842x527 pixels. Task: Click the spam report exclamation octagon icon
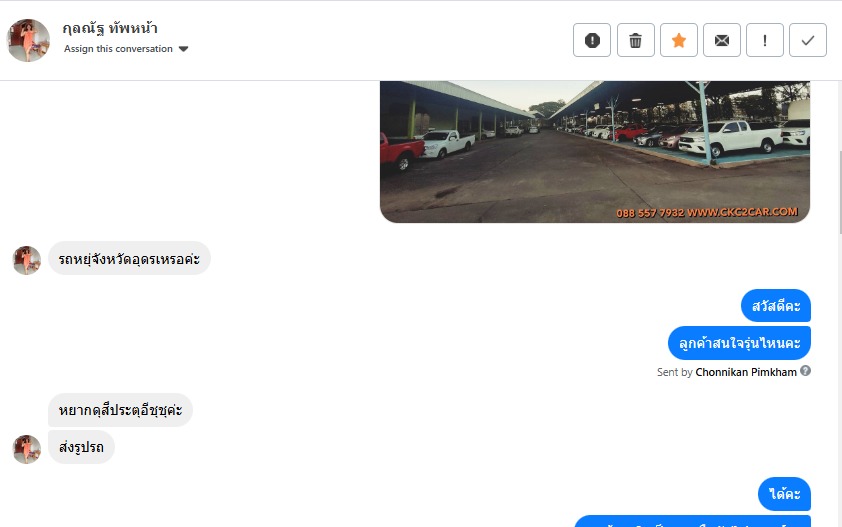pyautogui.click(x=592, y=40)
